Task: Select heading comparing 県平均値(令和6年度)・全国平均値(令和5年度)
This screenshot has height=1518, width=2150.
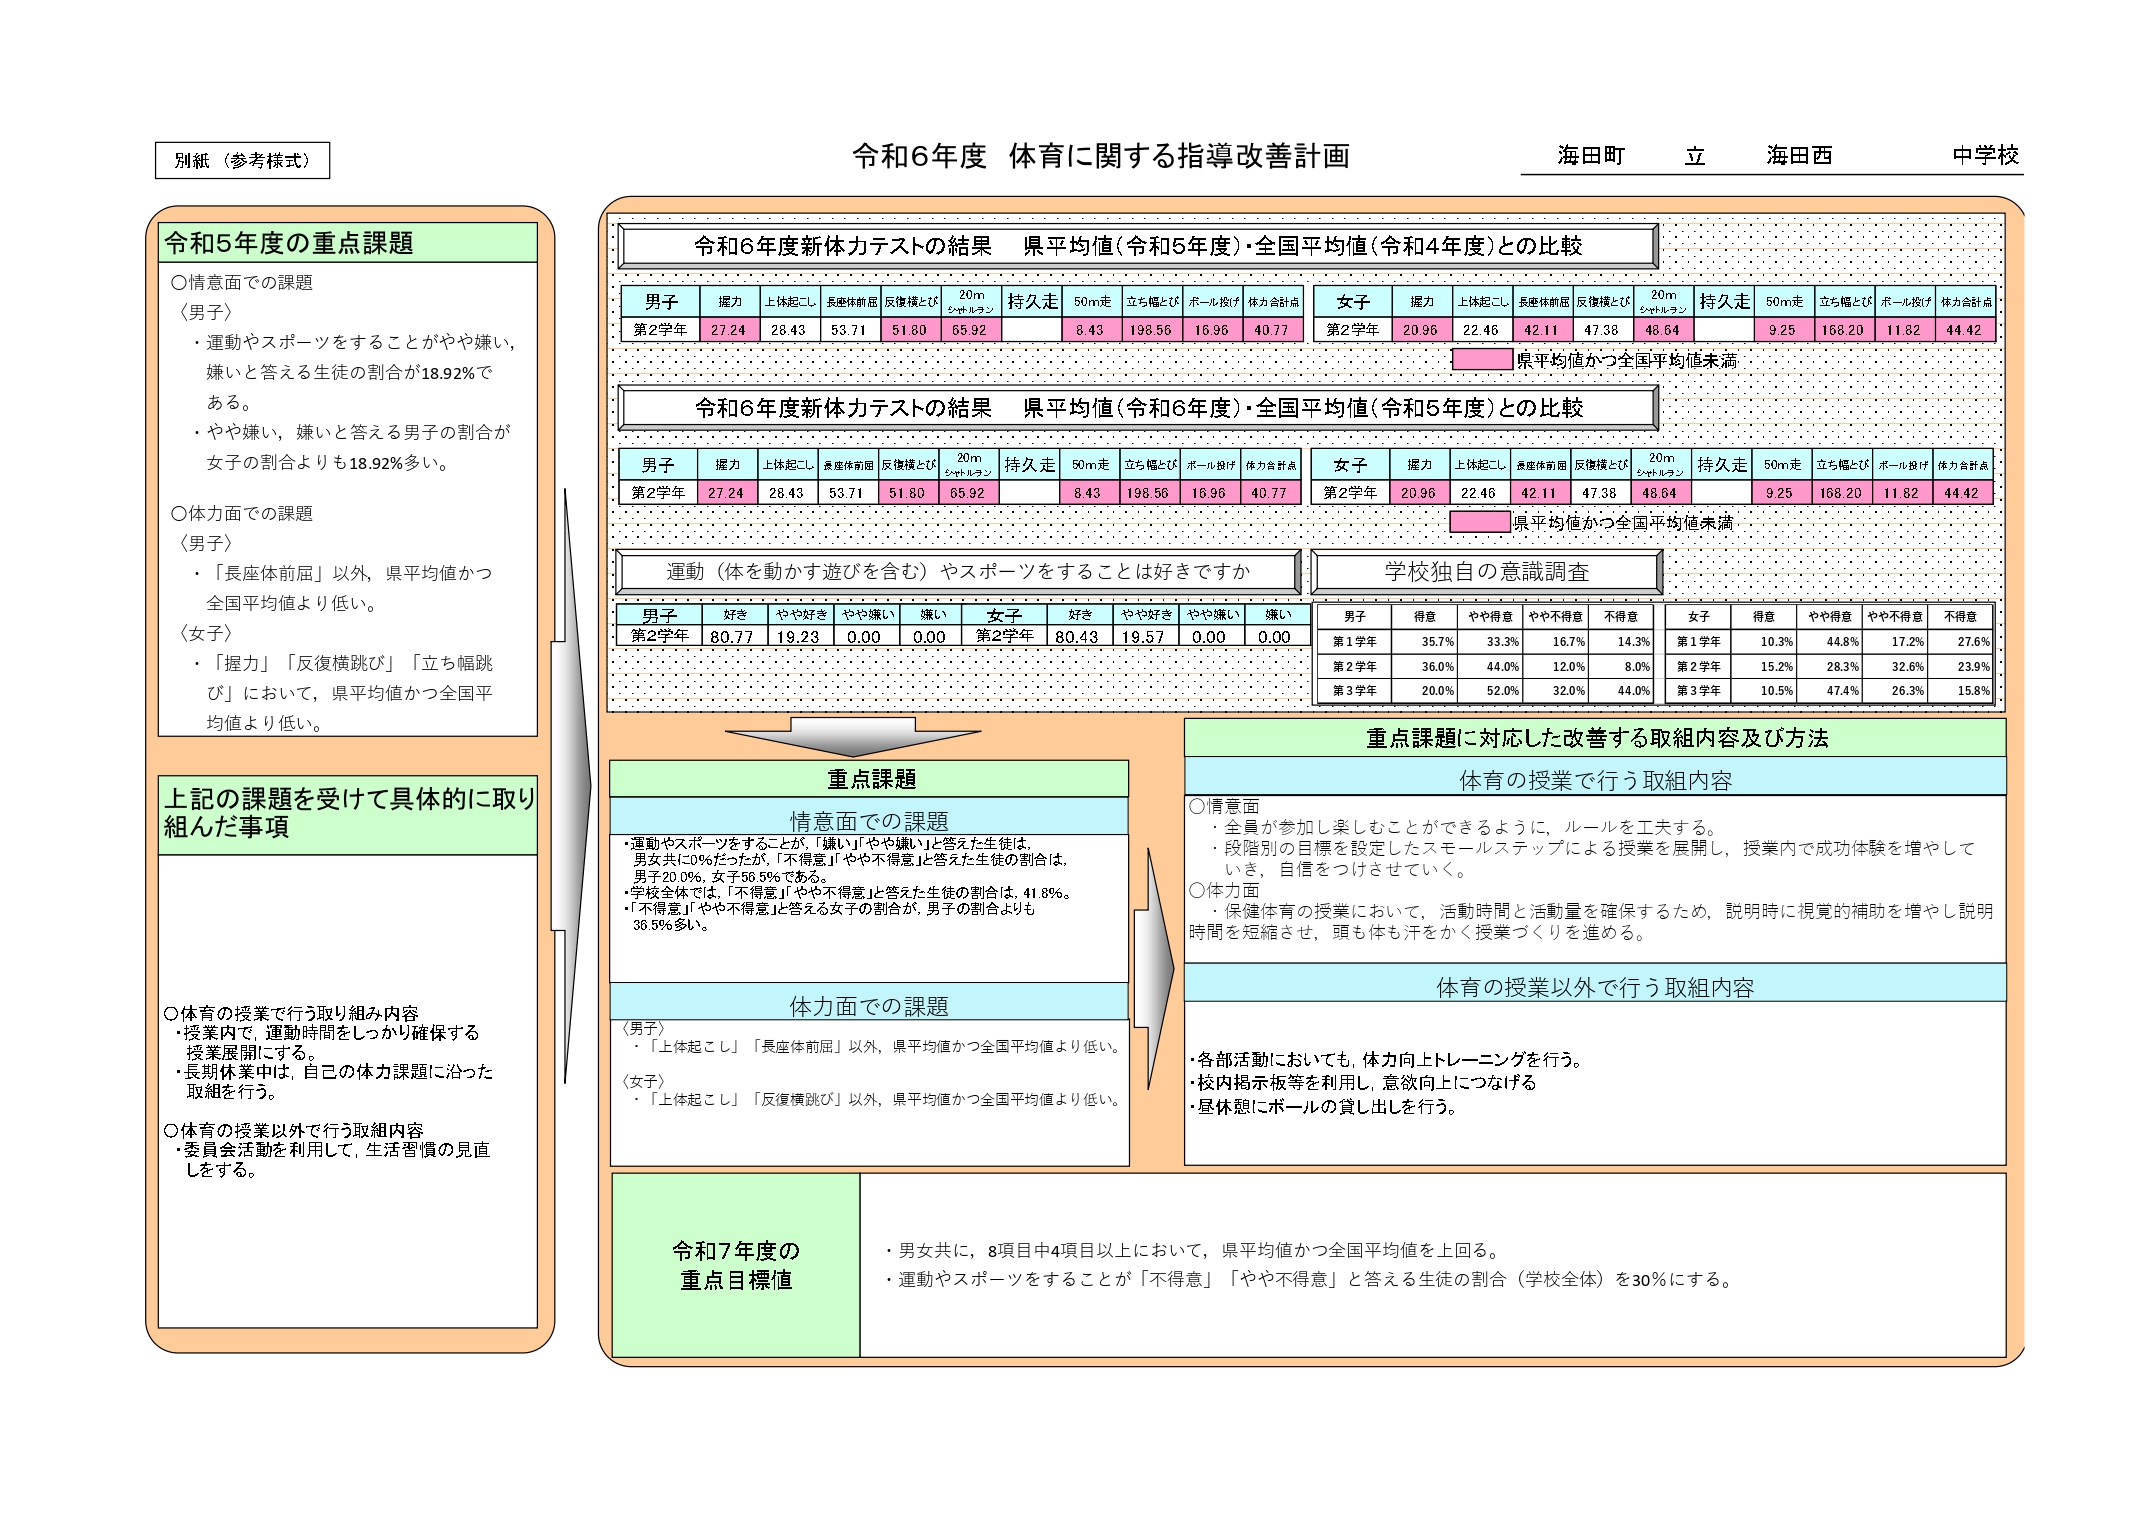Action: (1138, 408)
